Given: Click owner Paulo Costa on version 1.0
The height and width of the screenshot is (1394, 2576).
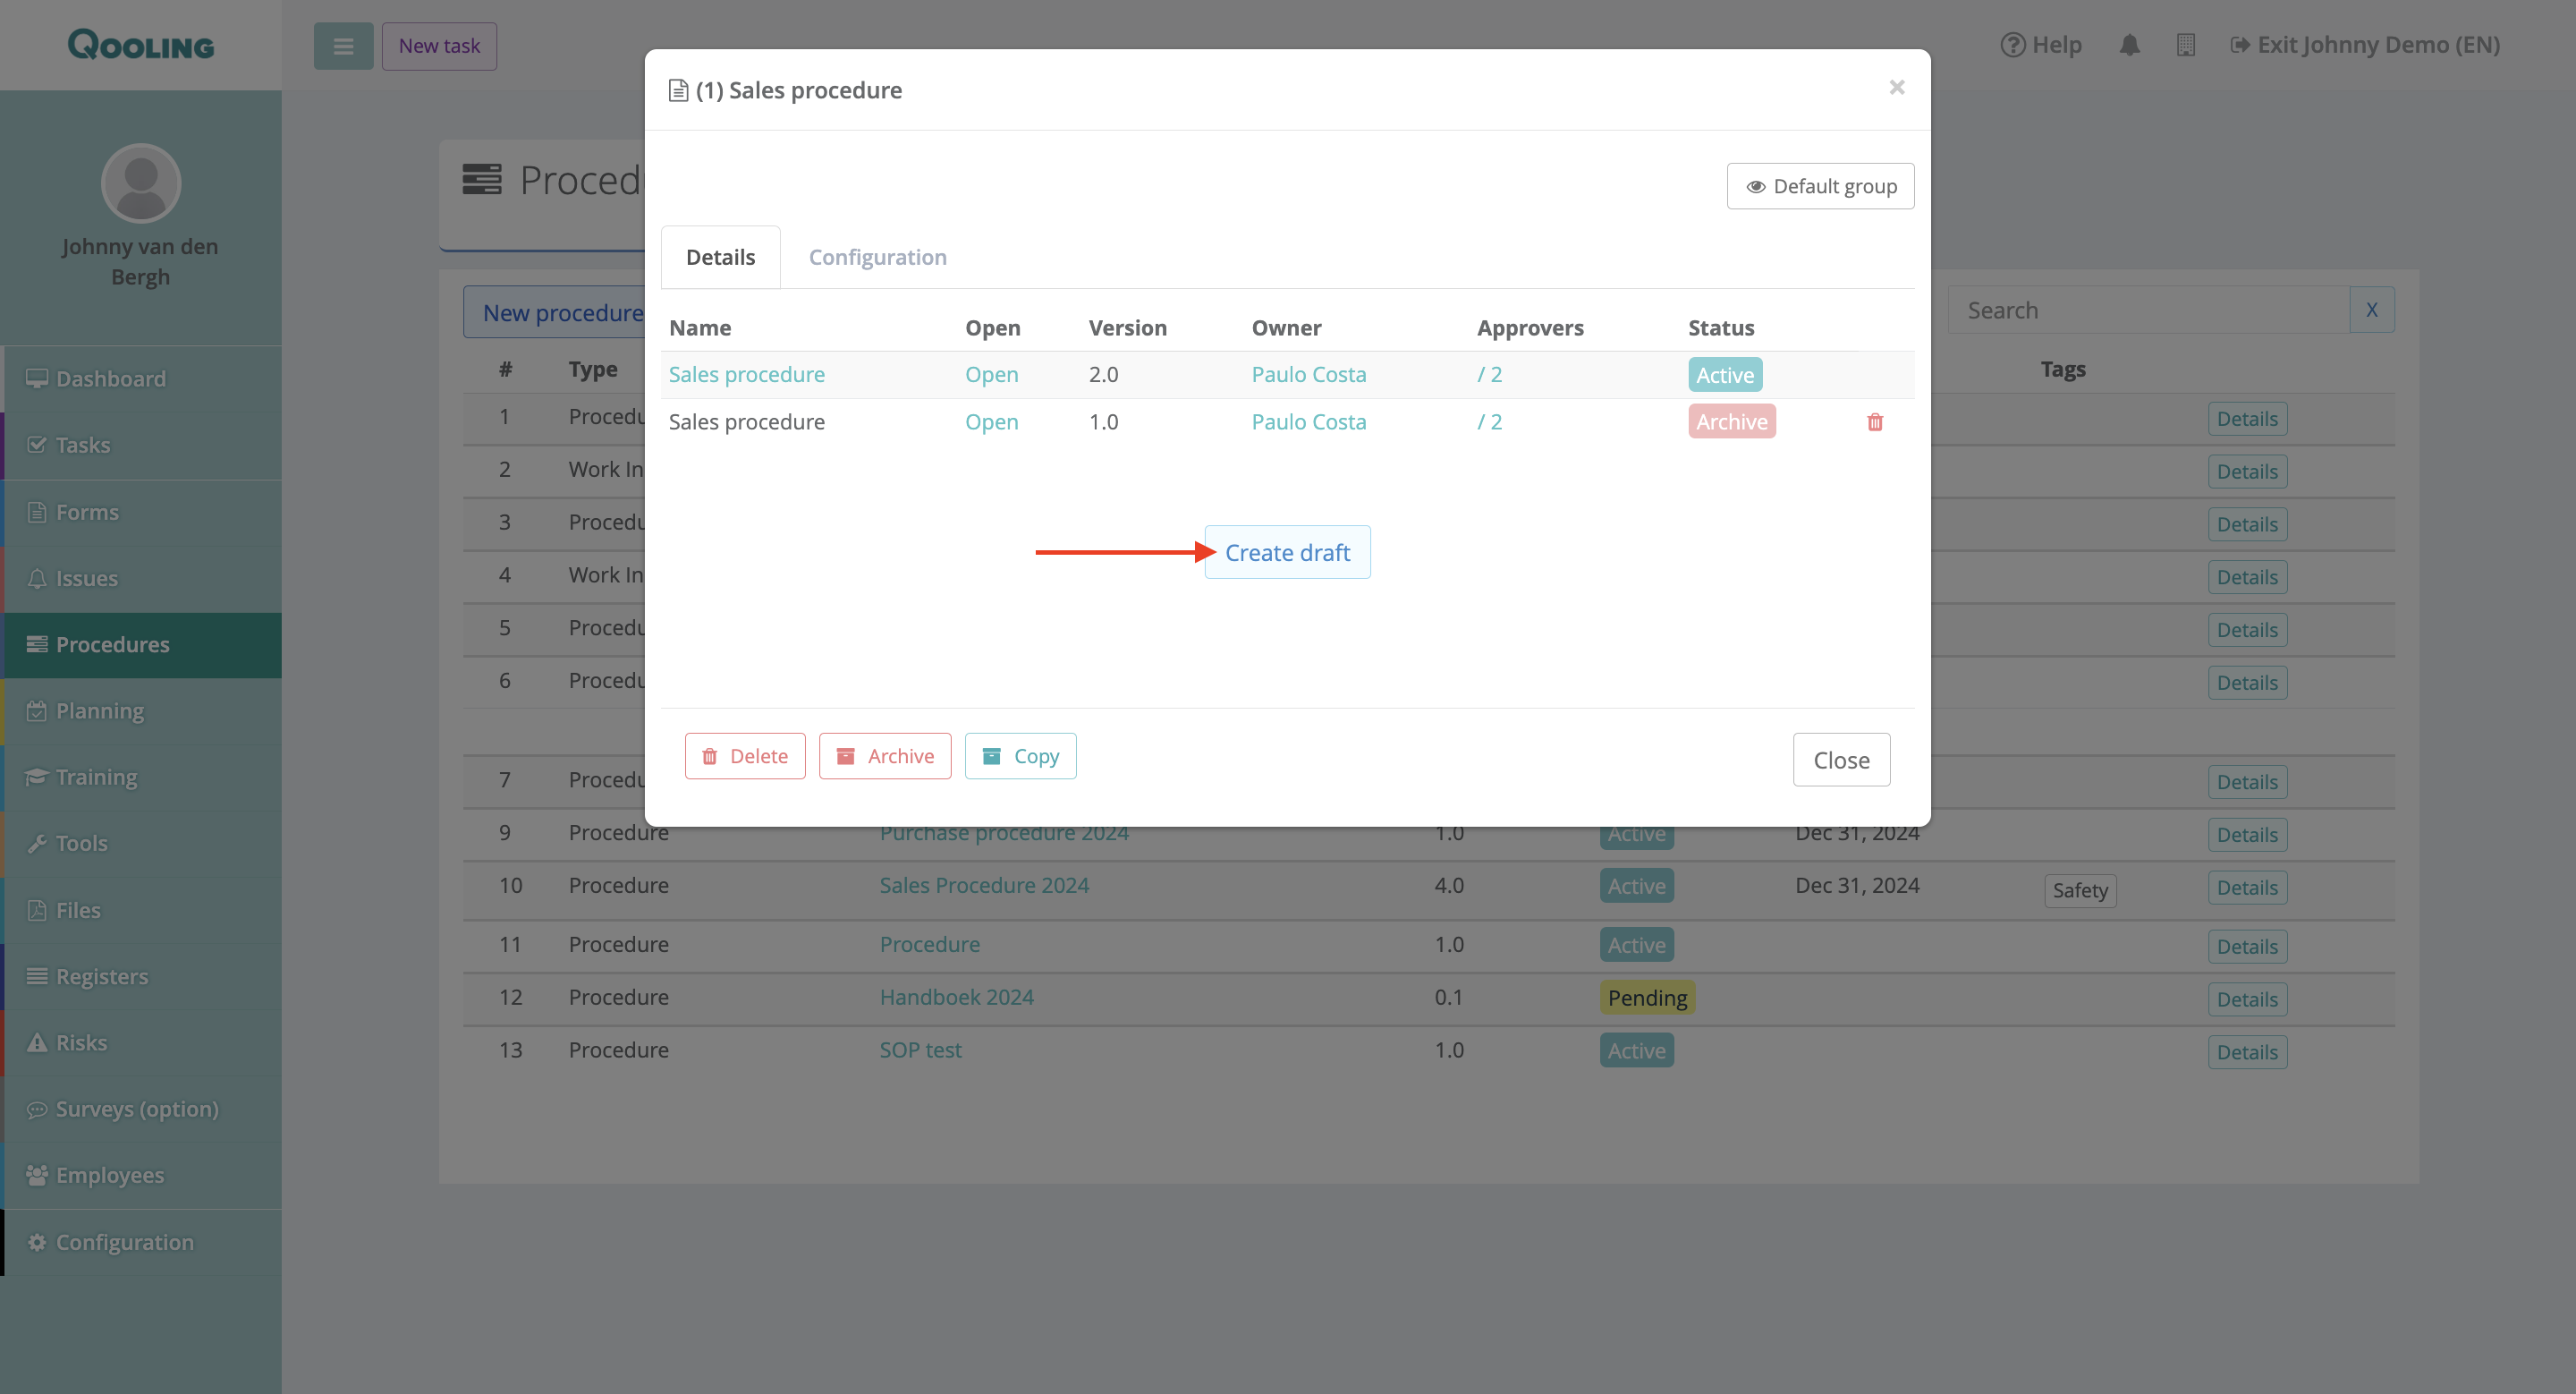Looking at the screenshot, I should [x=1308, y=422].
